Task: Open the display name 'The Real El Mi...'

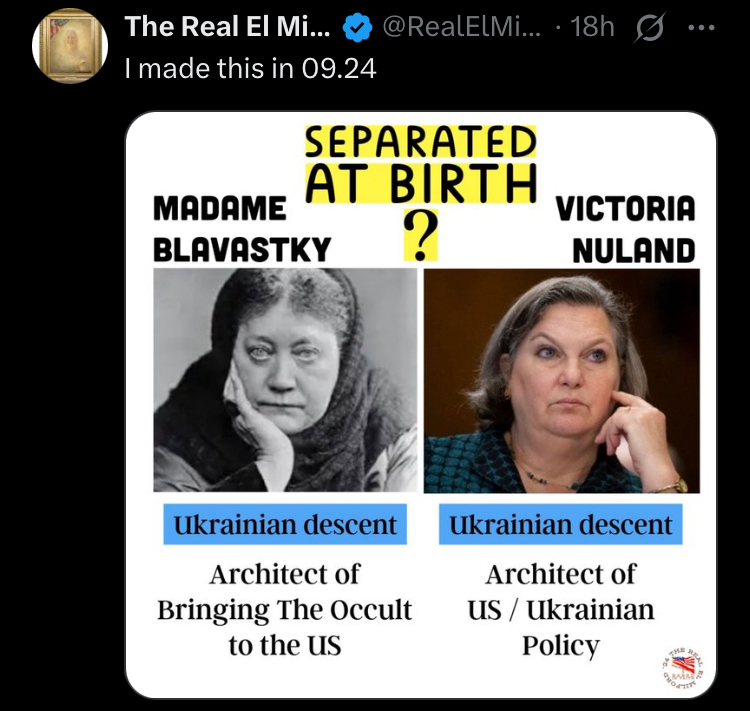Action: point(228,26)
